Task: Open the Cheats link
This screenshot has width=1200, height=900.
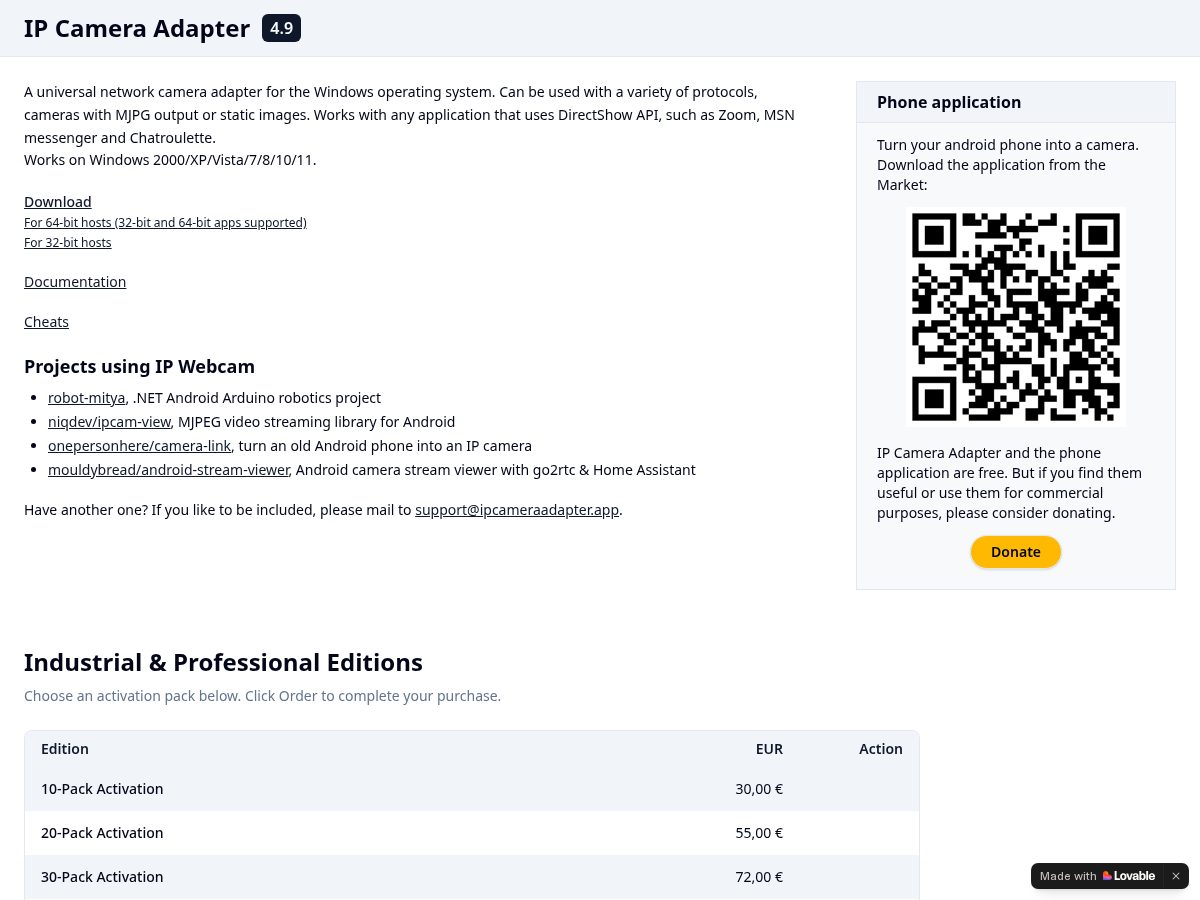Action: coord(46,322)
